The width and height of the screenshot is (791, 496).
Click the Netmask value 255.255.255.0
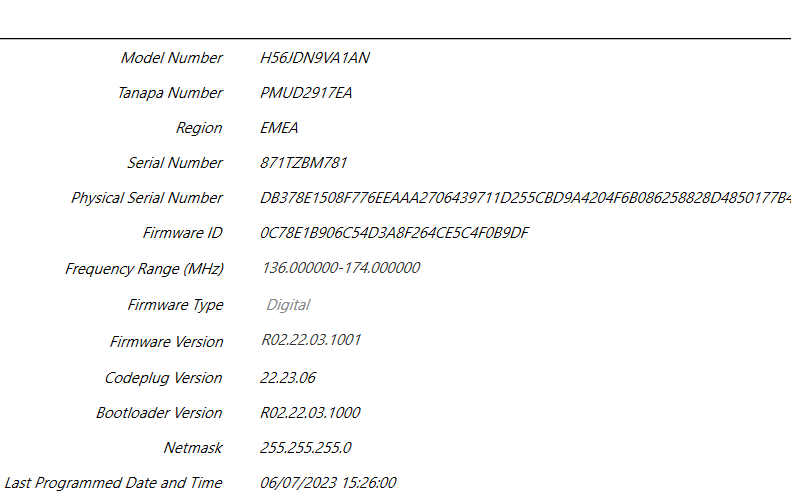coord(305,448)
